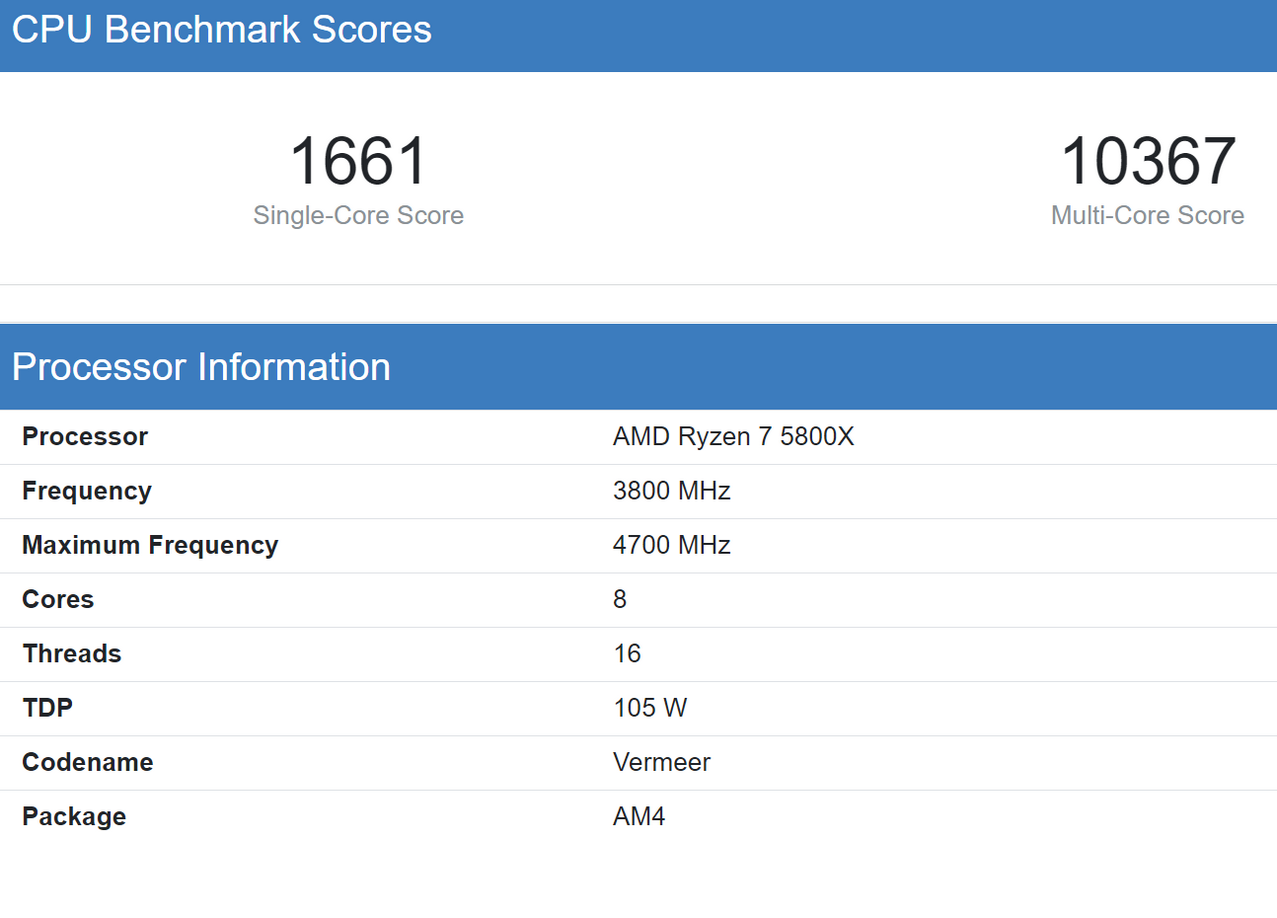Select the 4700 MHz value
This screenshot has height=918, width=1277.
672,545
